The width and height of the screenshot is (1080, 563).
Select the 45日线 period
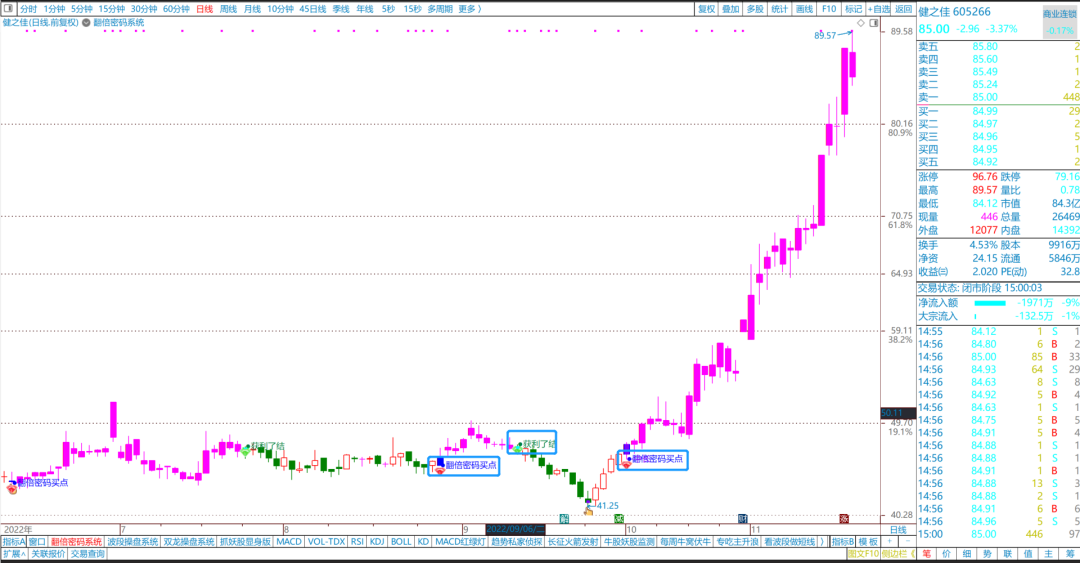(x=313, y=9)
